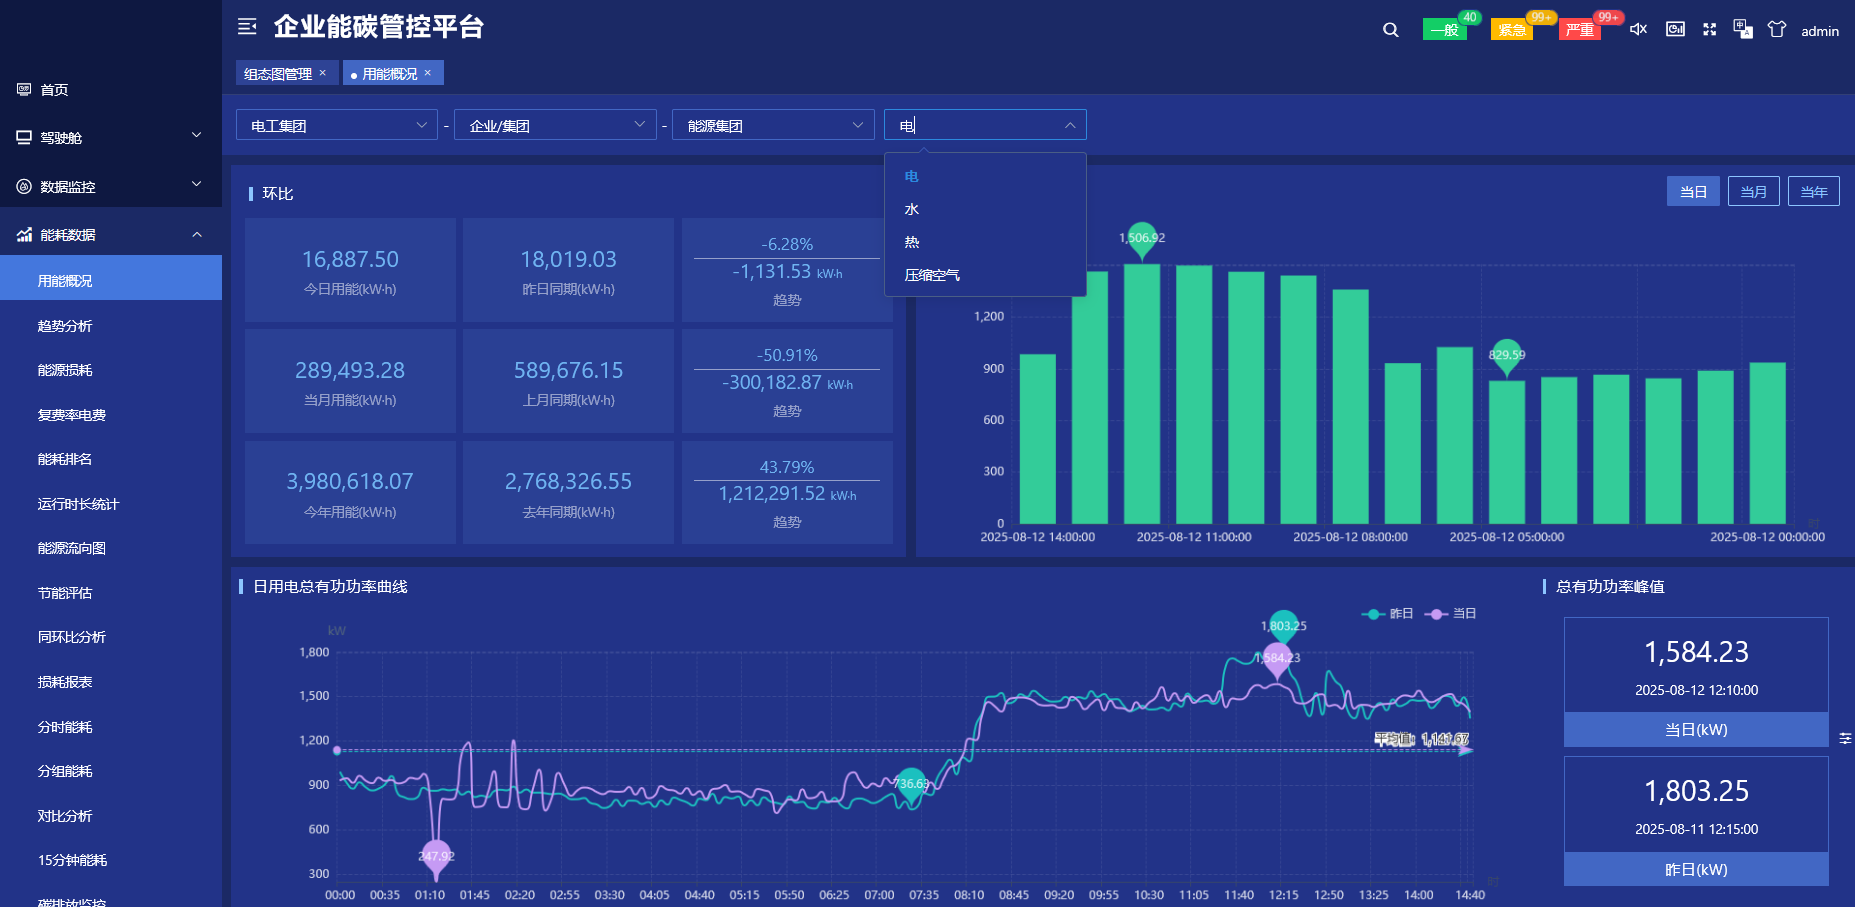
Task: Enter fullscreen with the expand icon
Action: point(1709,30)
